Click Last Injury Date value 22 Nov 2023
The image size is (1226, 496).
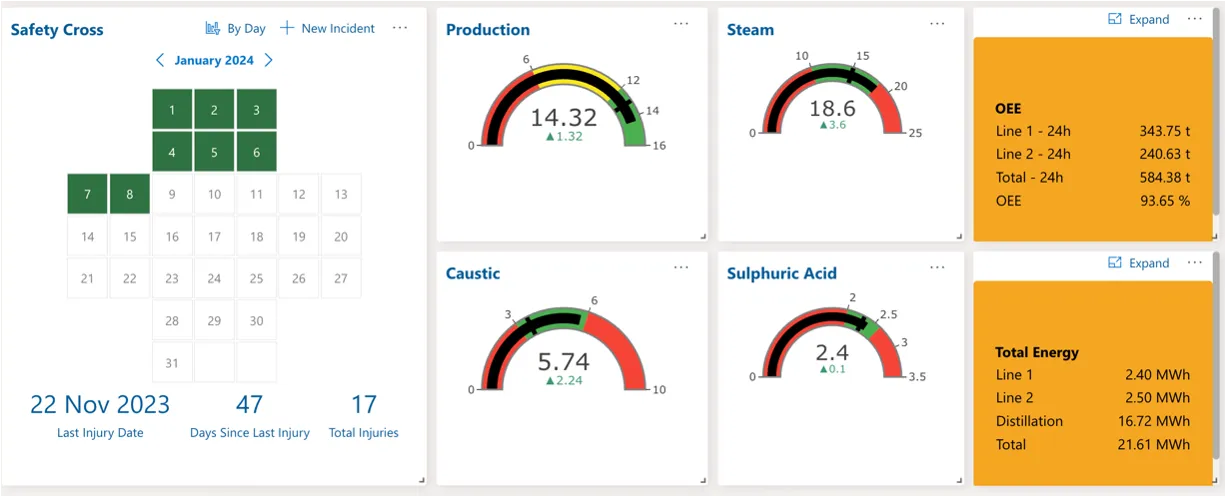click(100, 404)
